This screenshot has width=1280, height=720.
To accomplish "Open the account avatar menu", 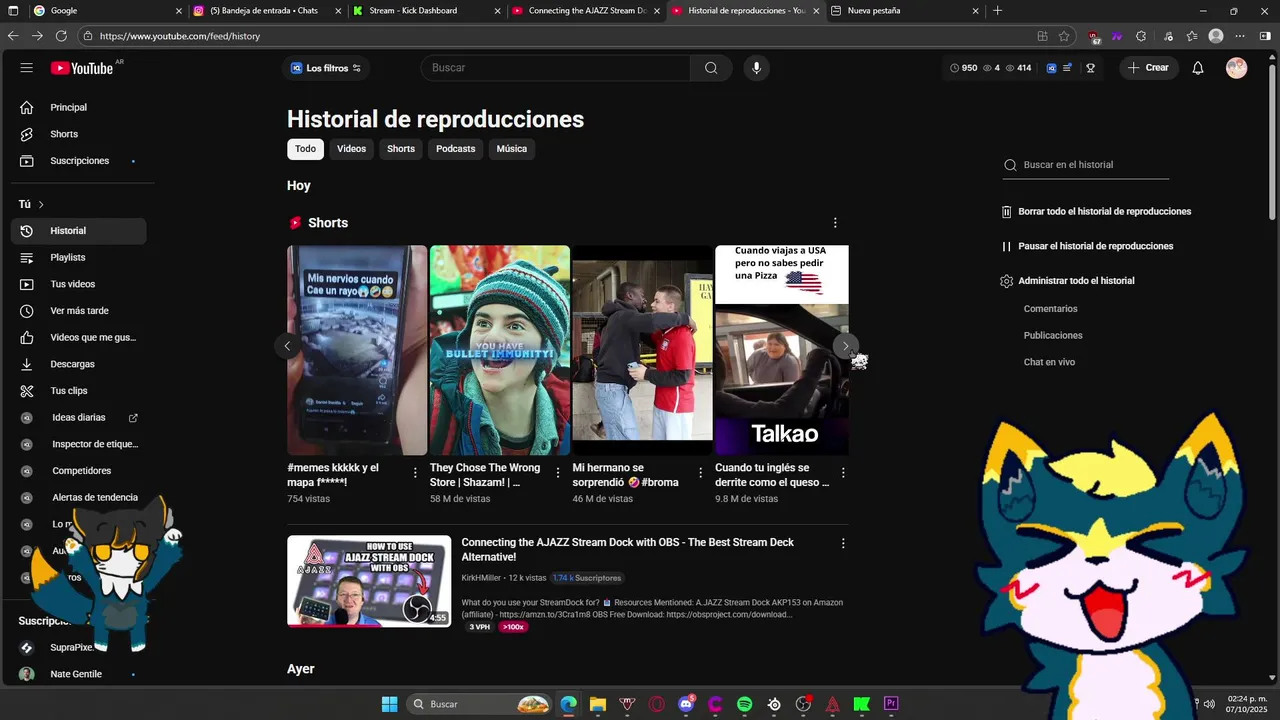I will pyautogui.click(x=1237, y=68).
